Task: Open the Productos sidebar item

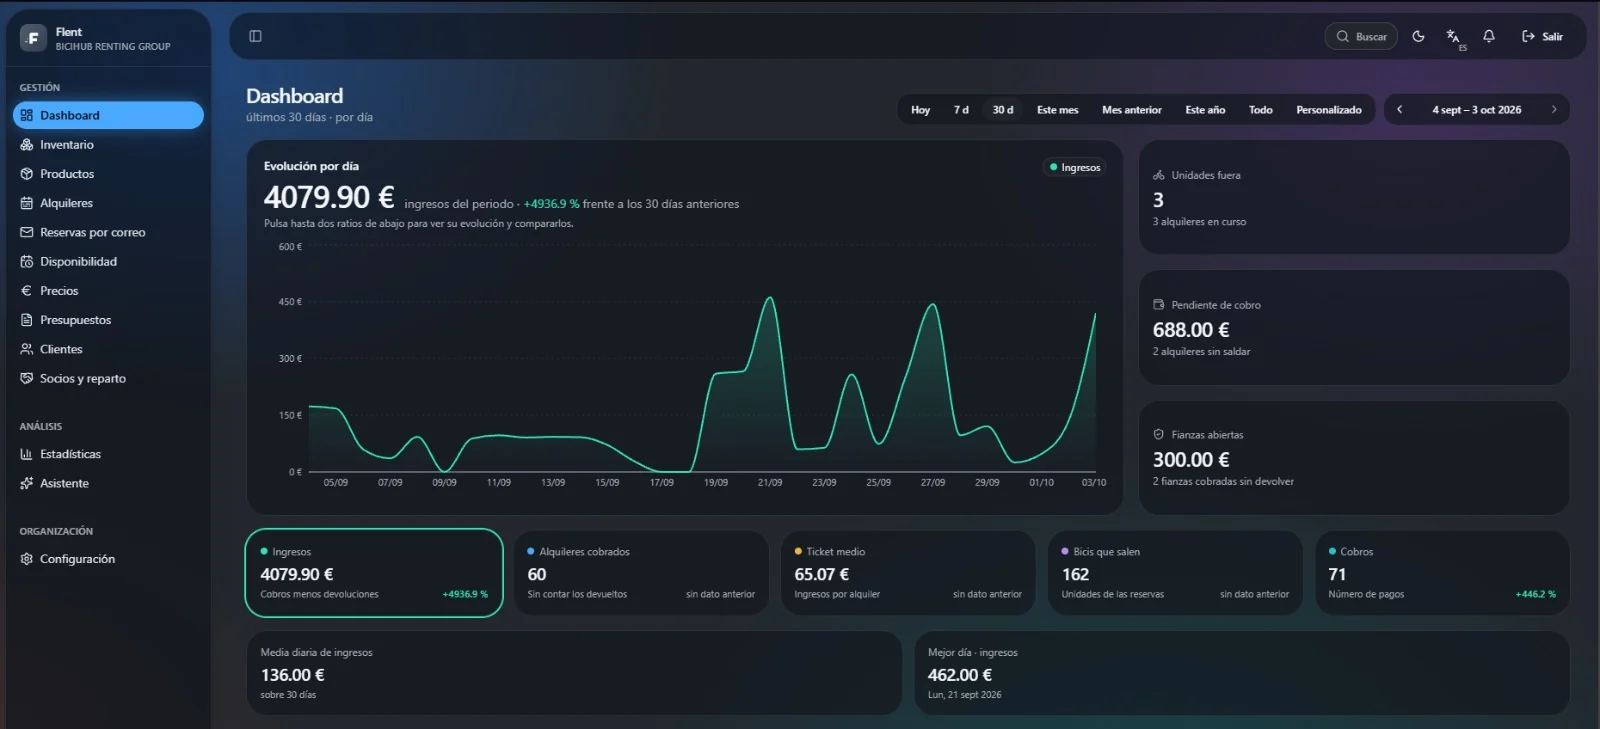Action: pyautogui.click(x=108, y=174)
